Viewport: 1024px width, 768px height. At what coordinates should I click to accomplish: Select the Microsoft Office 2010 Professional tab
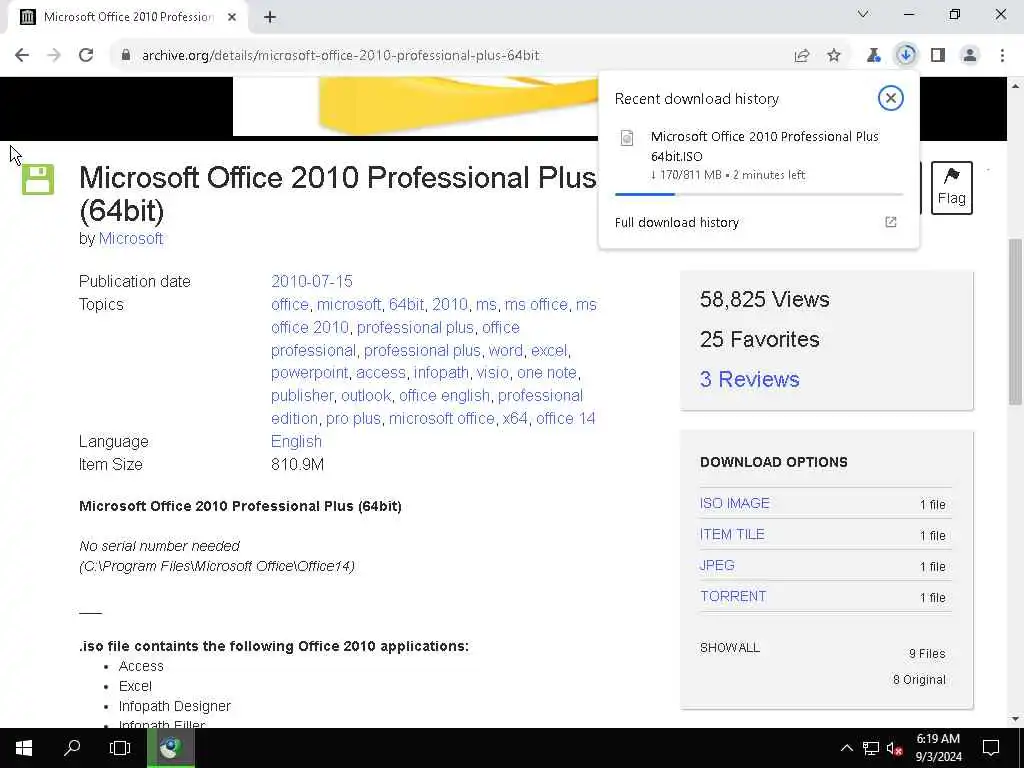tap(129, 18)
